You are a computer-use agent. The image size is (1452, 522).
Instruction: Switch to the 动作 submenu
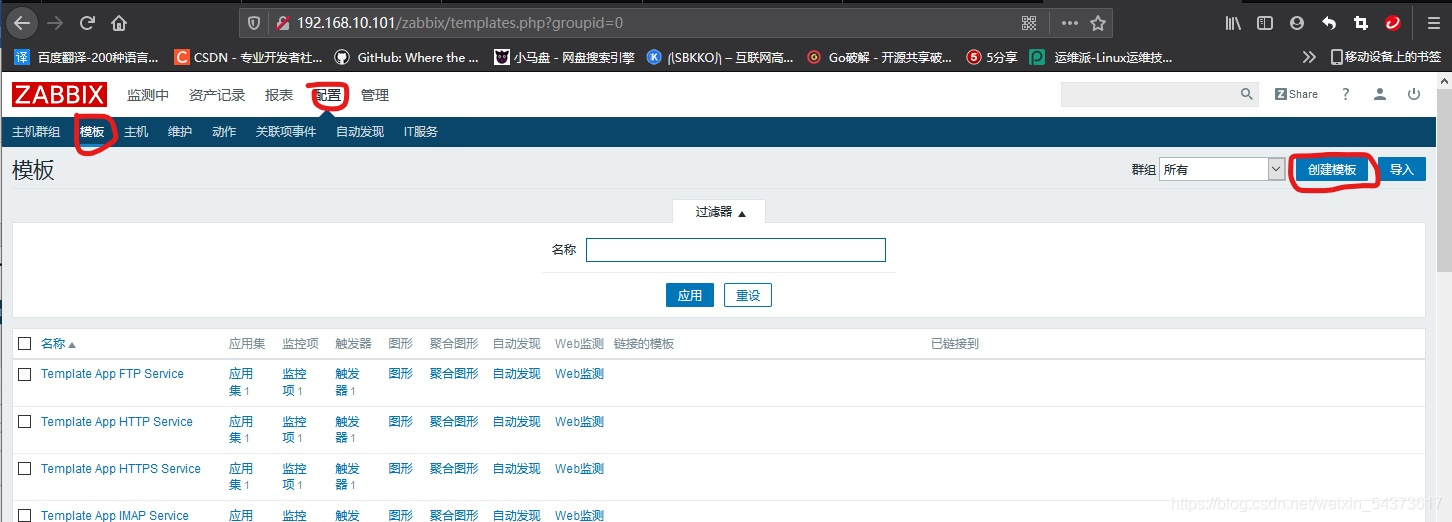coord(224,132)
